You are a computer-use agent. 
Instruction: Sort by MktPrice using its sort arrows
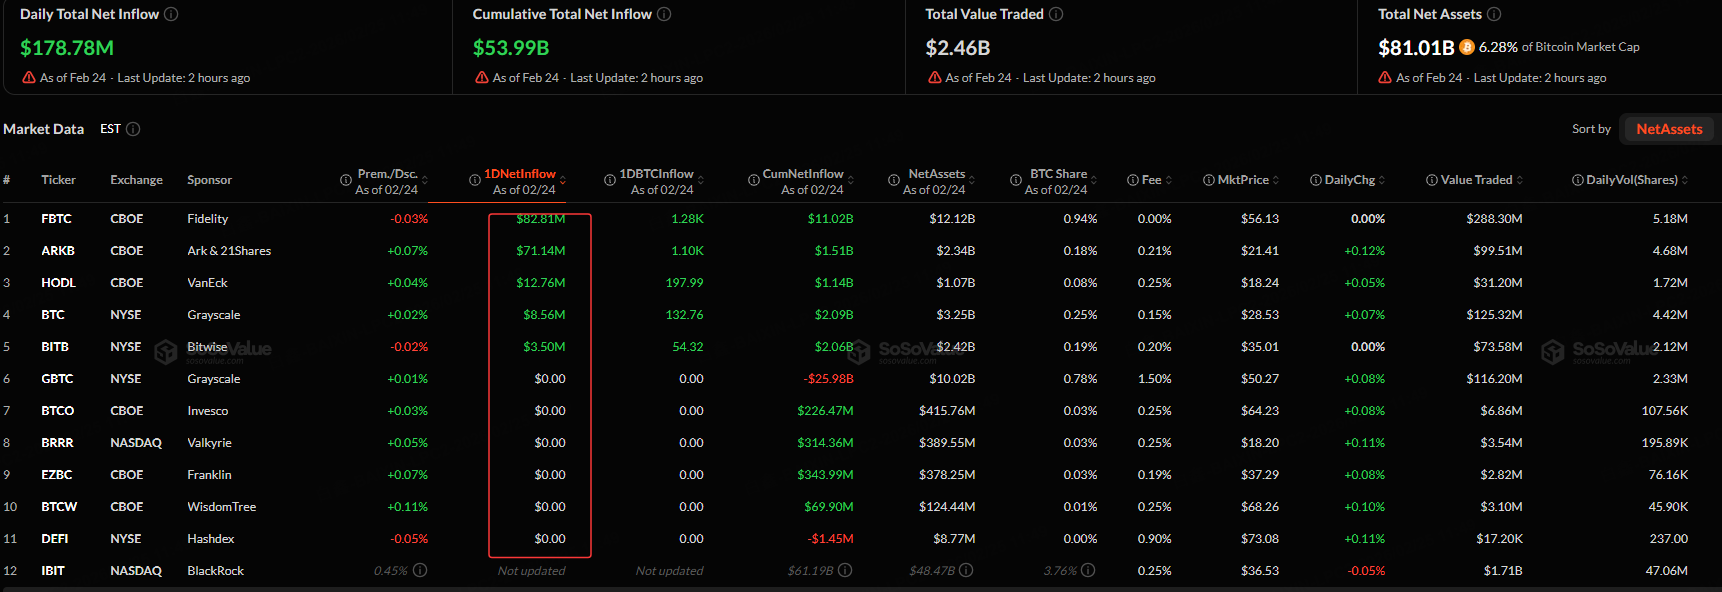1276,180
